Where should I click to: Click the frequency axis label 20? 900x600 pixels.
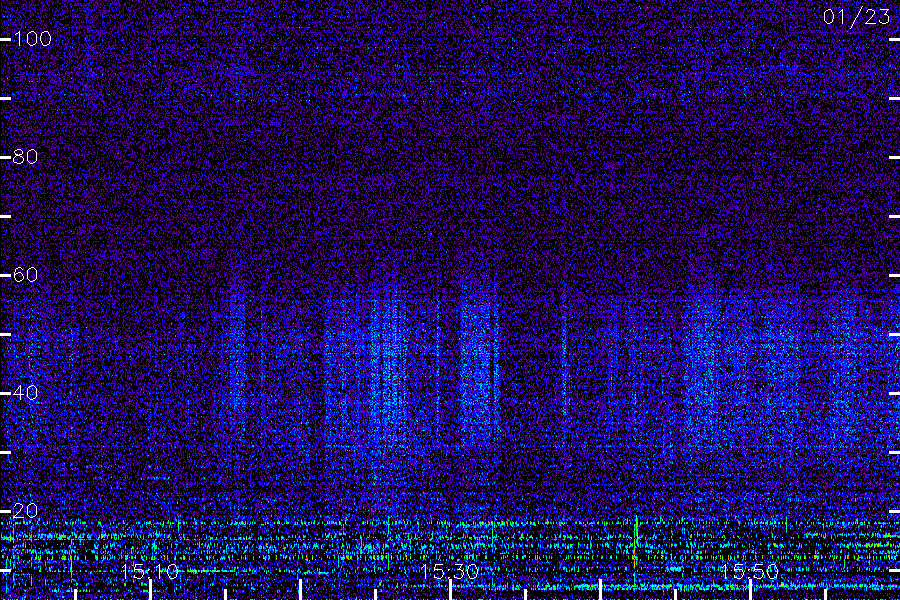coord(25,510)
